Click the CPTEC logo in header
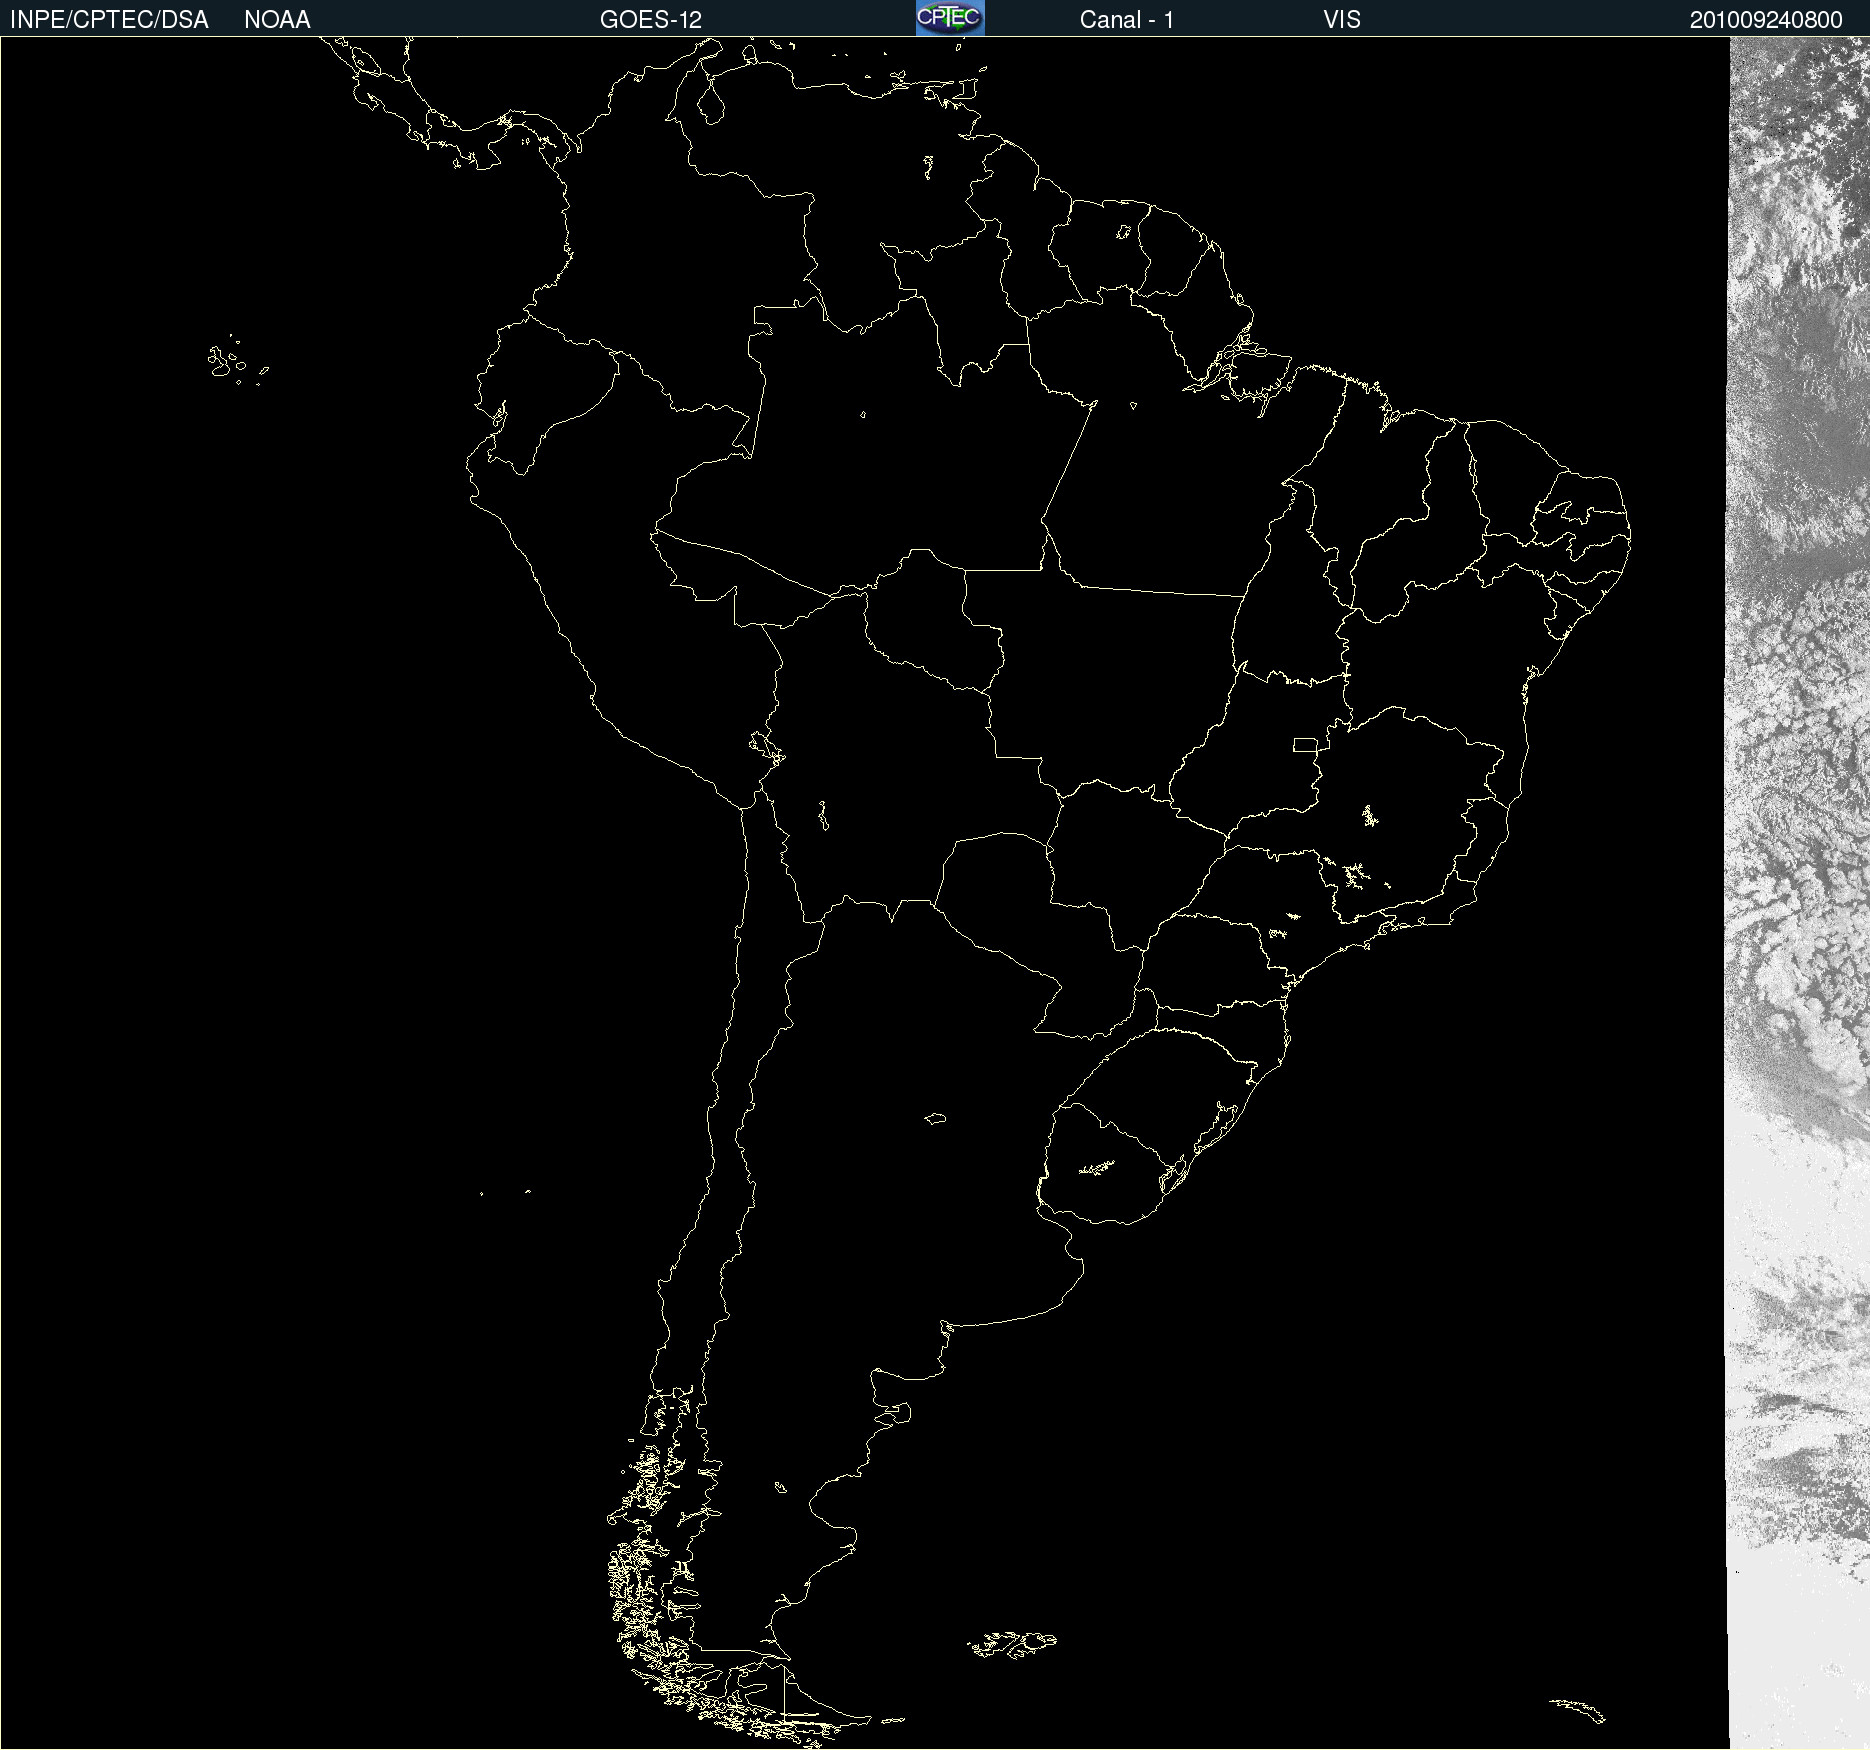The image size is (1870, 1750). click(x=950, y=18)
